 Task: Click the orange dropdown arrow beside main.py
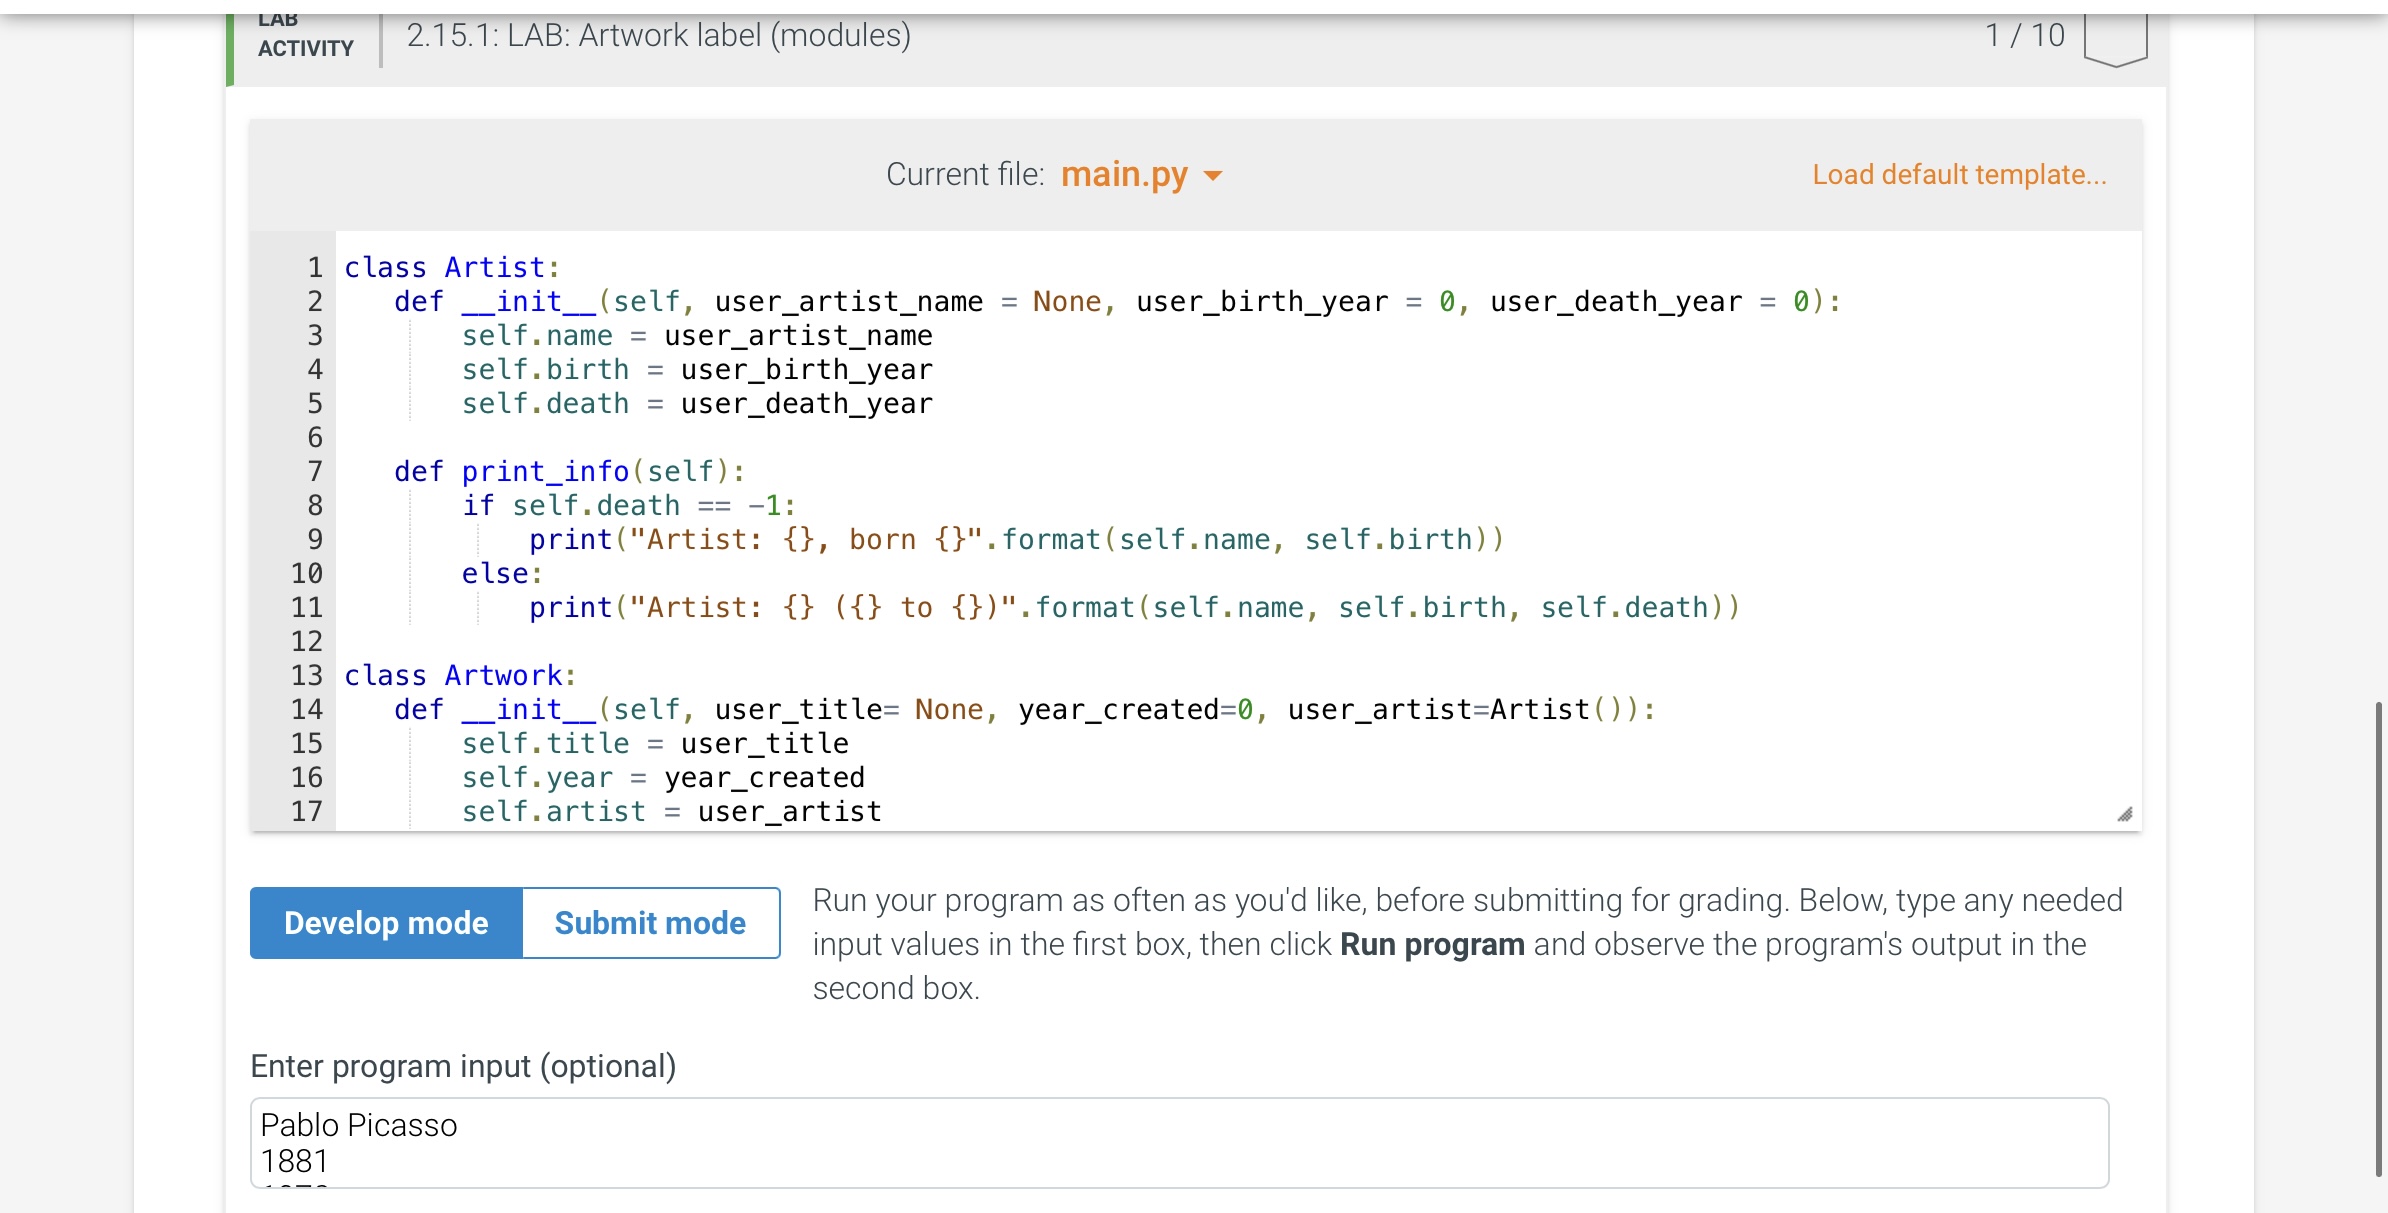click(x=1213, y=176)
